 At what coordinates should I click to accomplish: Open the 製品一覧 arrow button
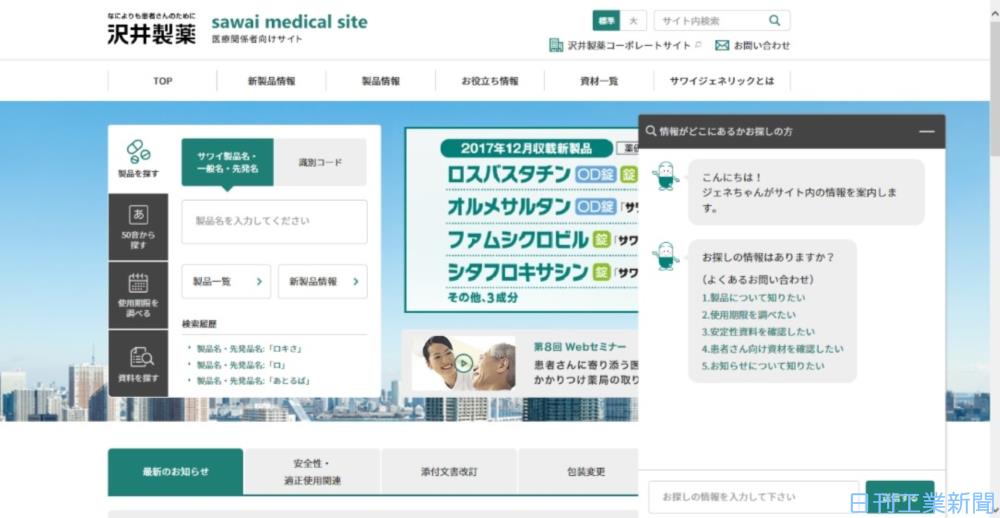pyautogui.click(x=226, y=282)
